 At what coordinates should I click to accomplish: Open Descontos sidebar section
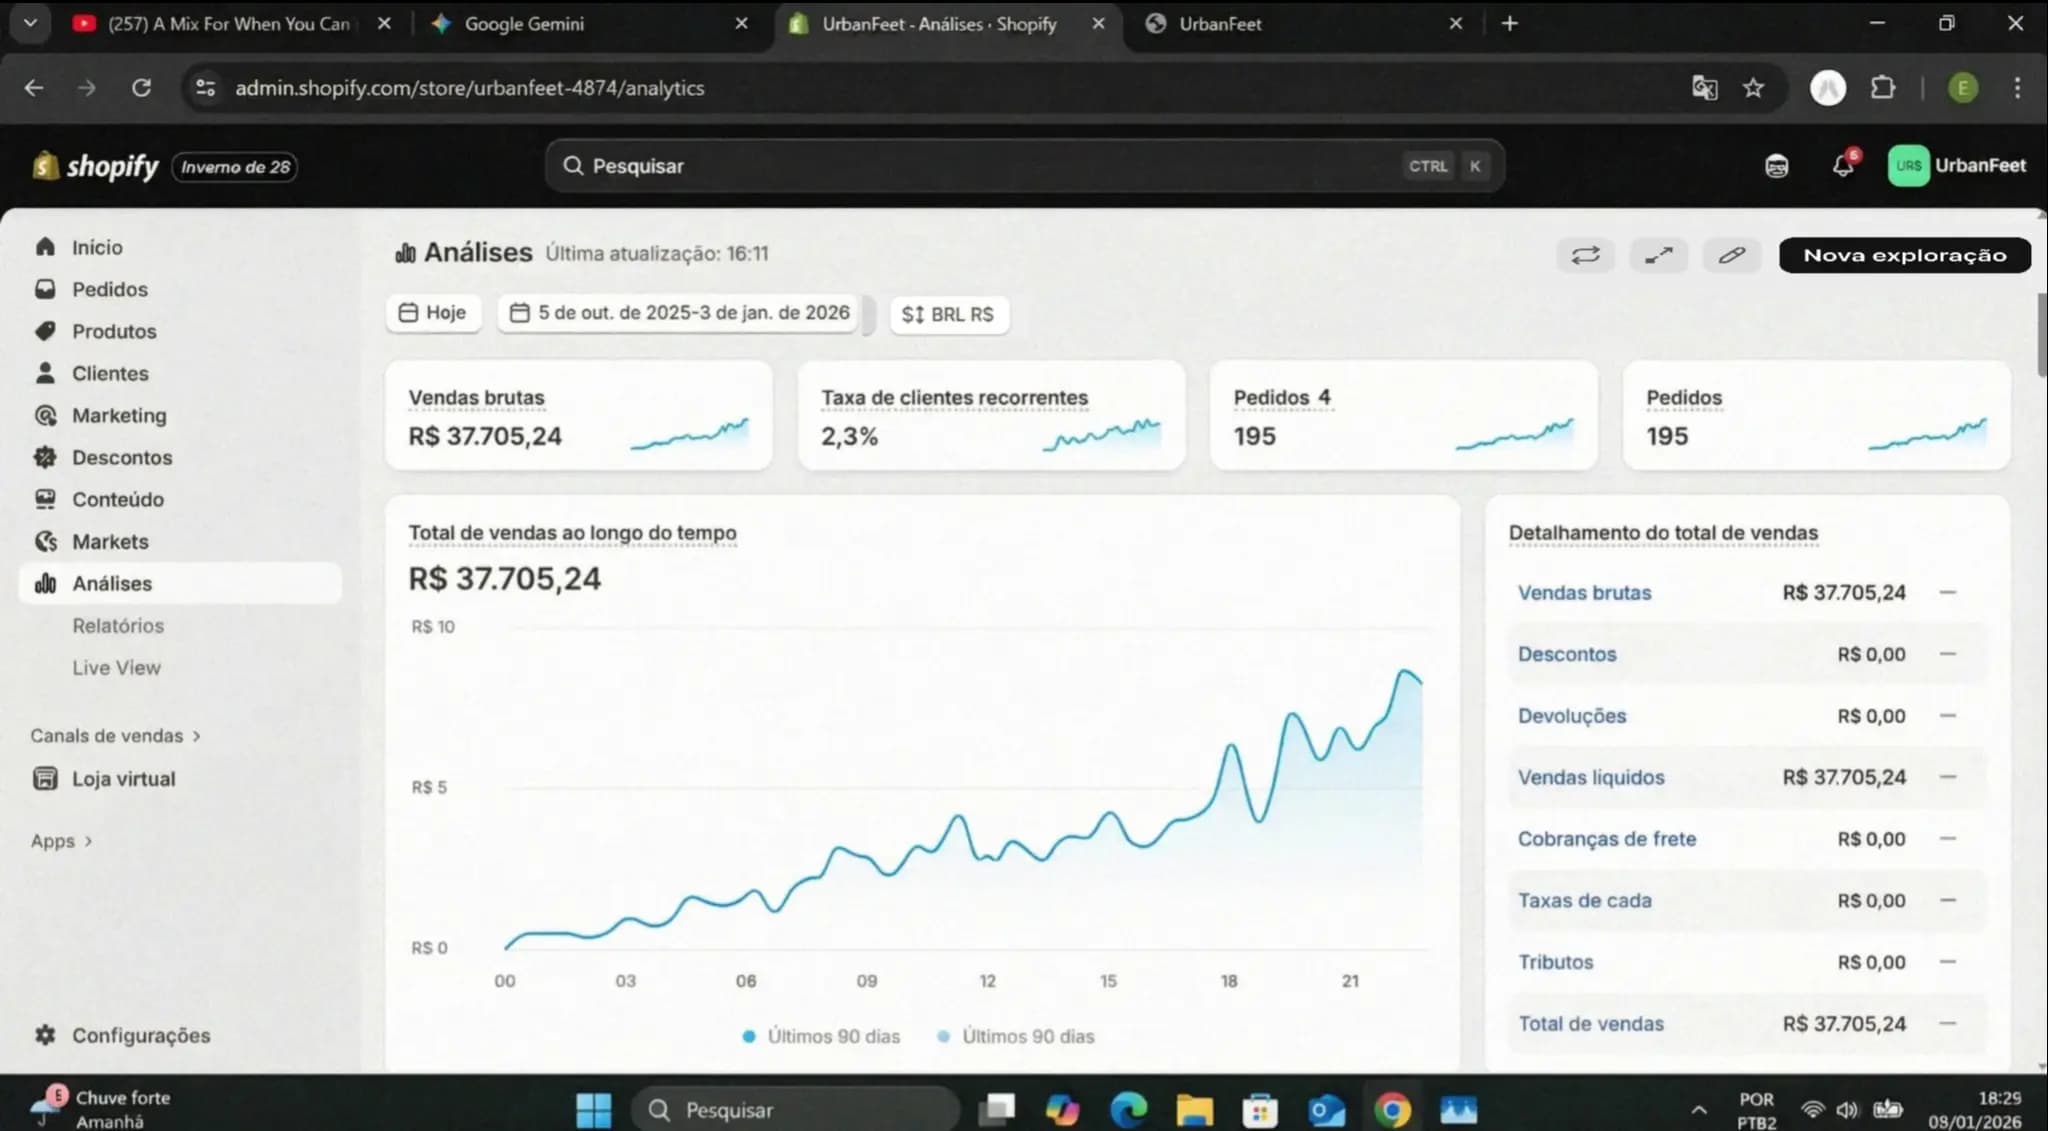[122, 457]
